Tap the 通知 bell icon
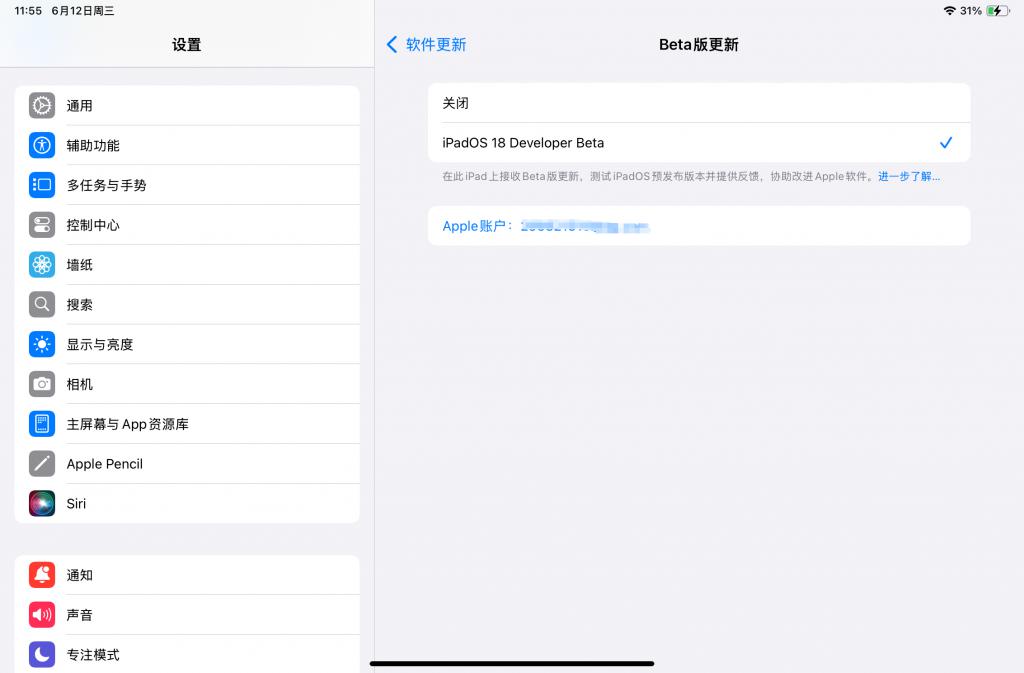Viewport: 1024px width, 673px height. coord(42,575)
